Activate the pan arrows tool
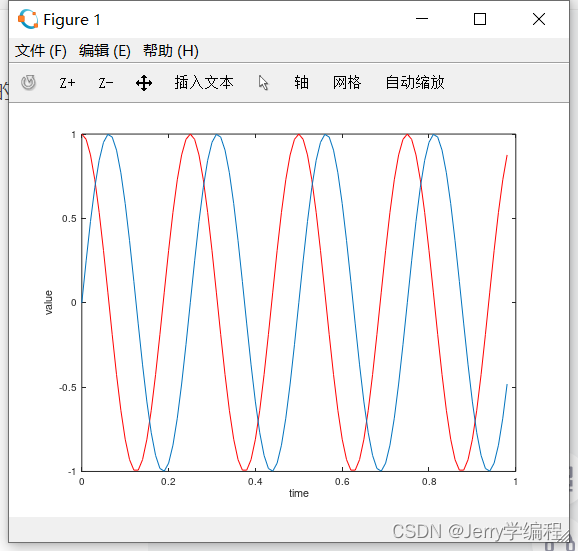The width and height of the screenshot is (578, 551). coord(144,83)
